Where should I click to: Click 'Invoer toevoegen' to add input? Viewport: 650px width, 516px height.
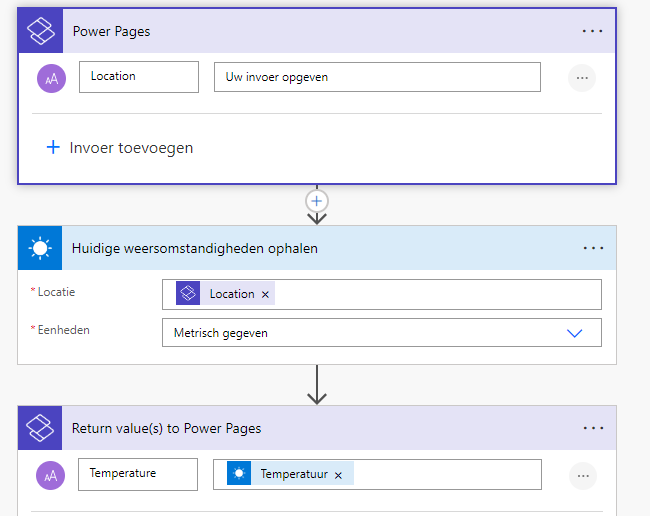tap(120, 148)
